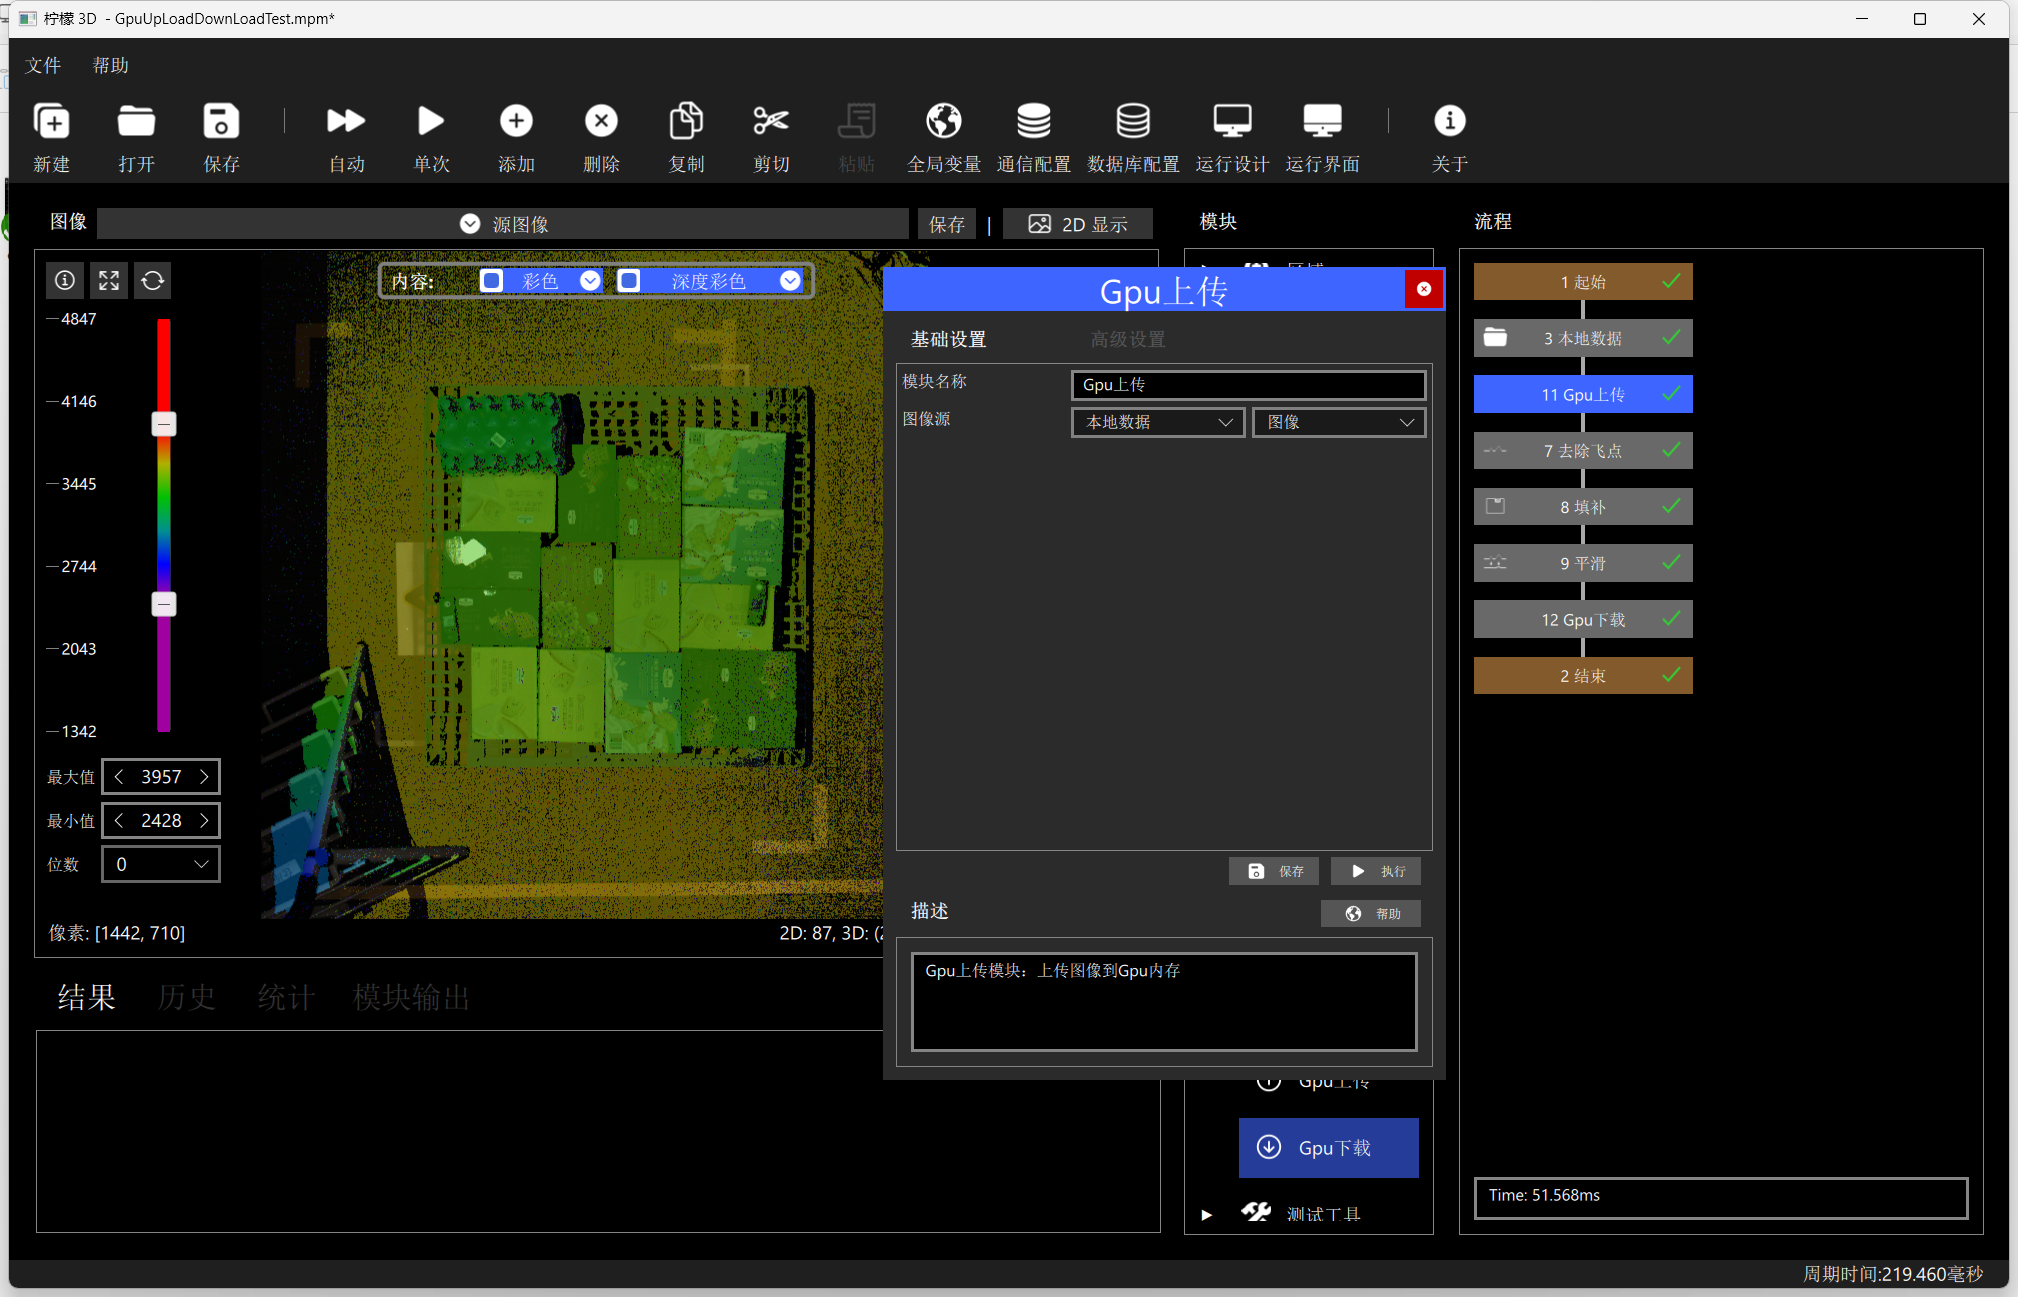Open the 位数 digits dropdown
This screenshot has width=2018, height=1297.
pyautogui.click(x=161, y=865)
